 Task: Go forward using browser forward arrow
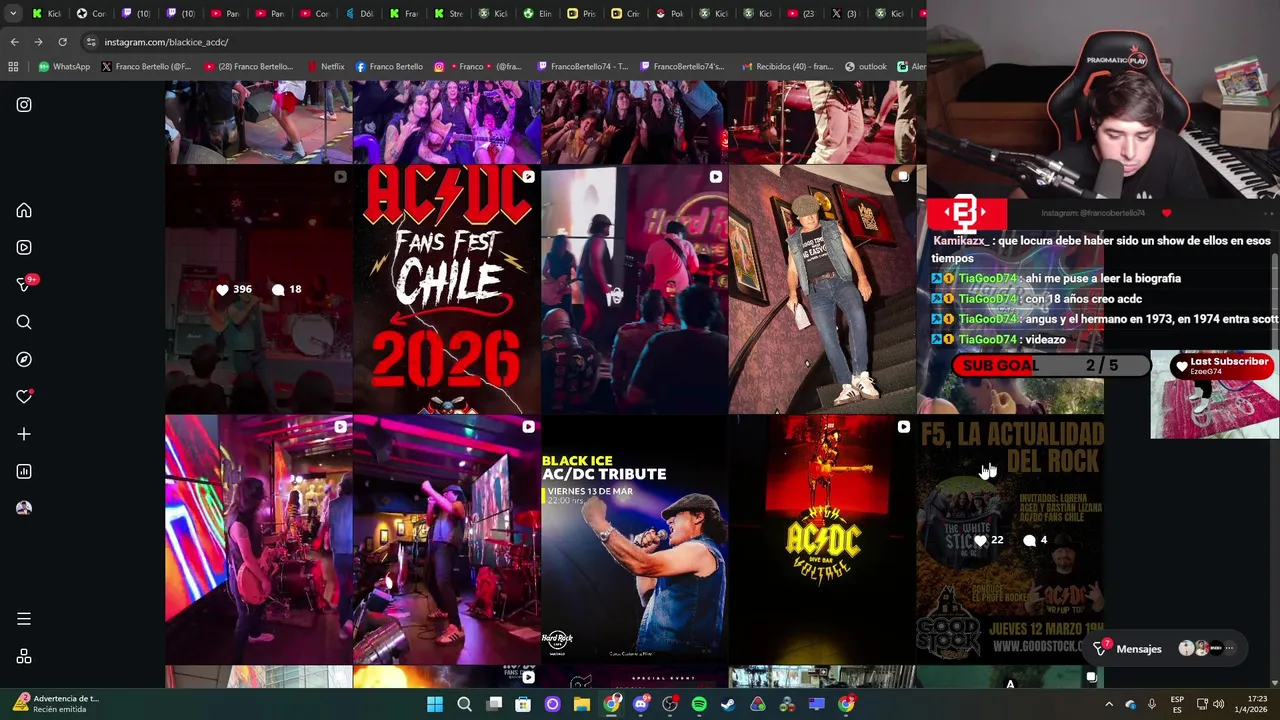38,42
